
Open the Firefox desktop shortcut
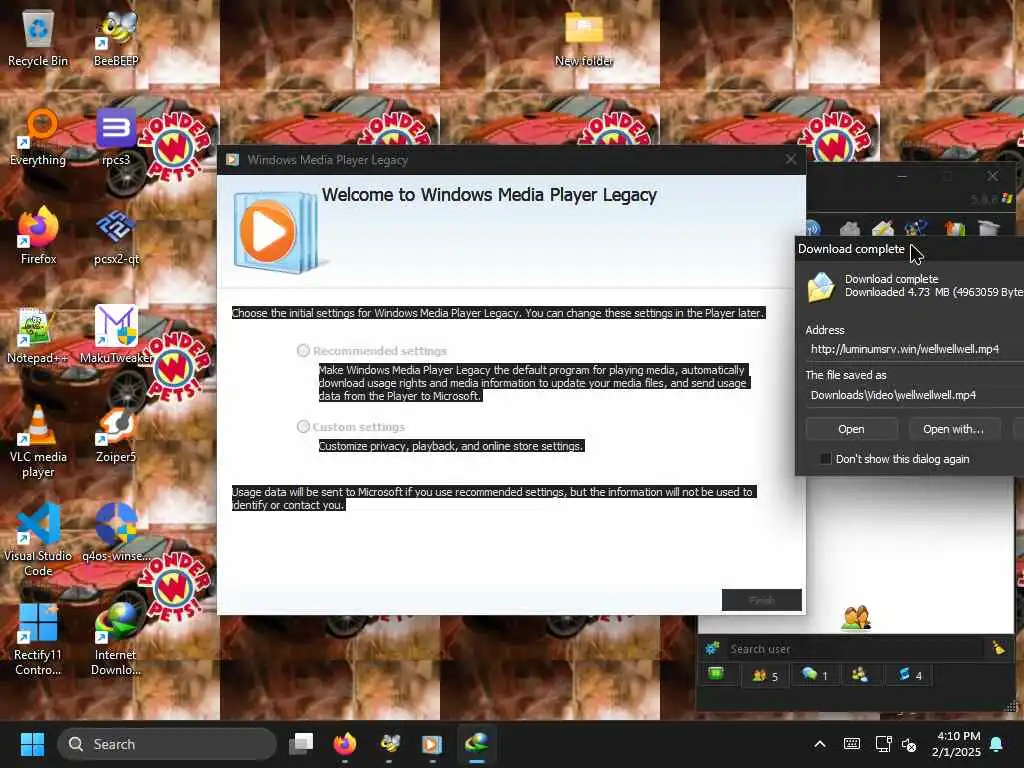point(38,236)
